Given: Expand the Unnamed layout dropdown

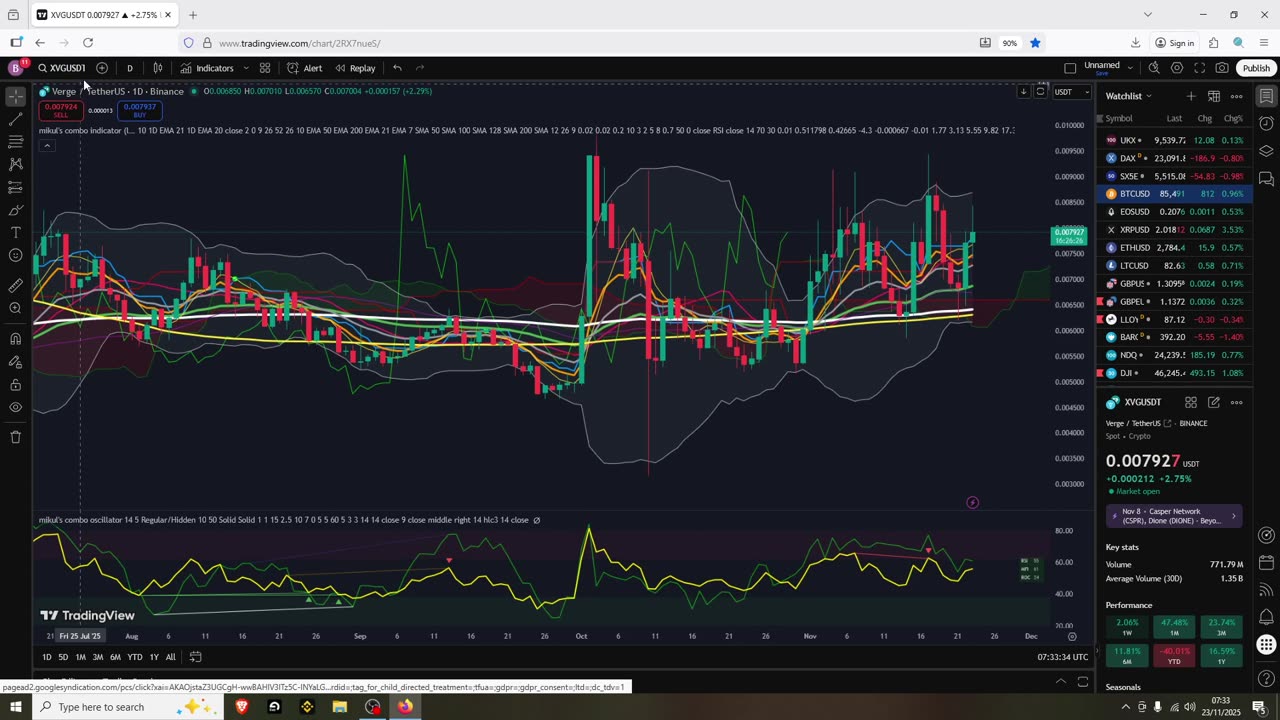Looking at the screenshot, I should point(1129,68).
